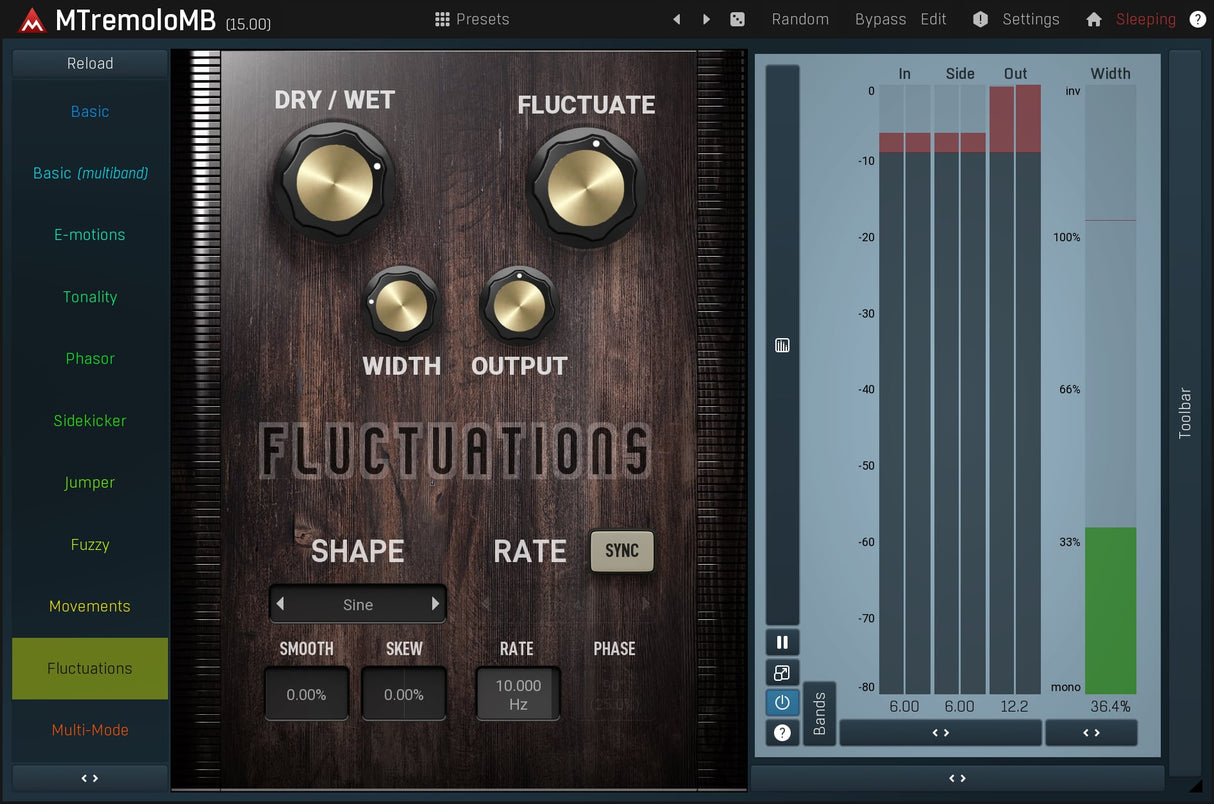
Task: Open the Sine shape selector
Action: point(357,604)
